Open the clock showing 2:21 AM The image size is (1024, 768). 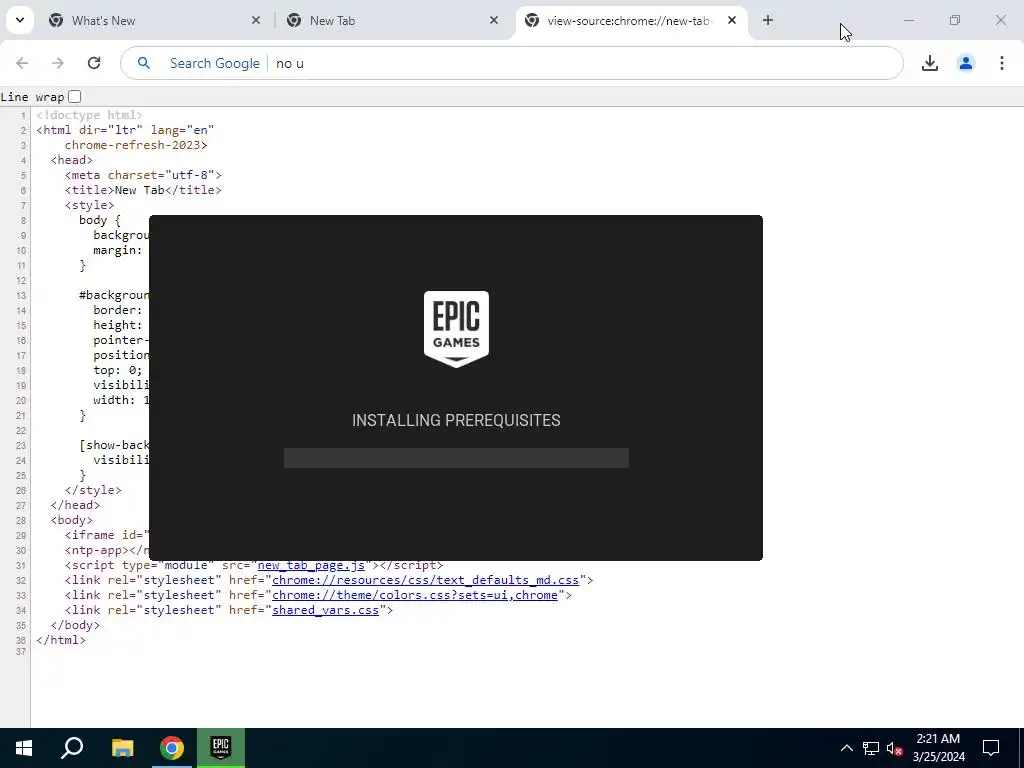[938, 748]
